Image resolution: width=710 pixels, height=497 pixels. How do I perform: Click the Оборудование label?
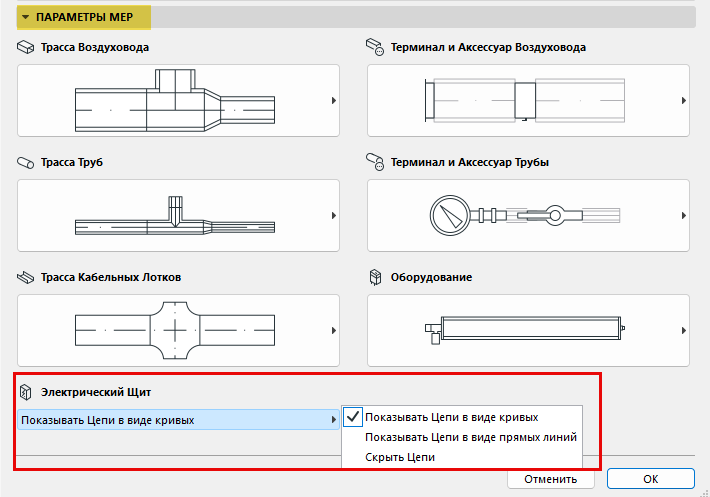[432, 277]
